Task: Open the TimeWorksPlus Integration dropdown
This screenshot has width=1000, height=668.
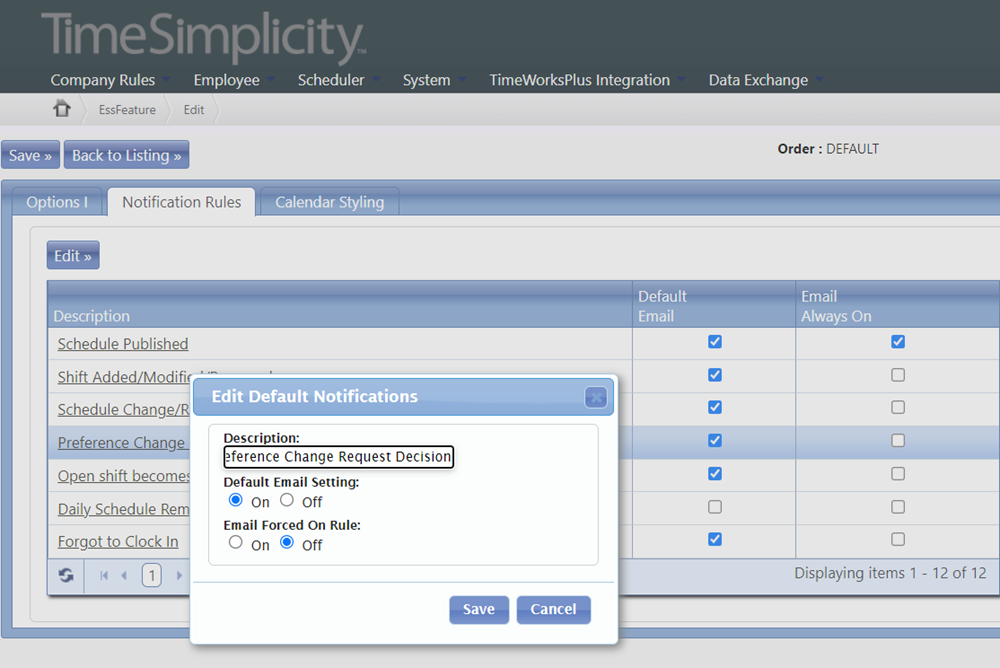Action: coord(579,80)
